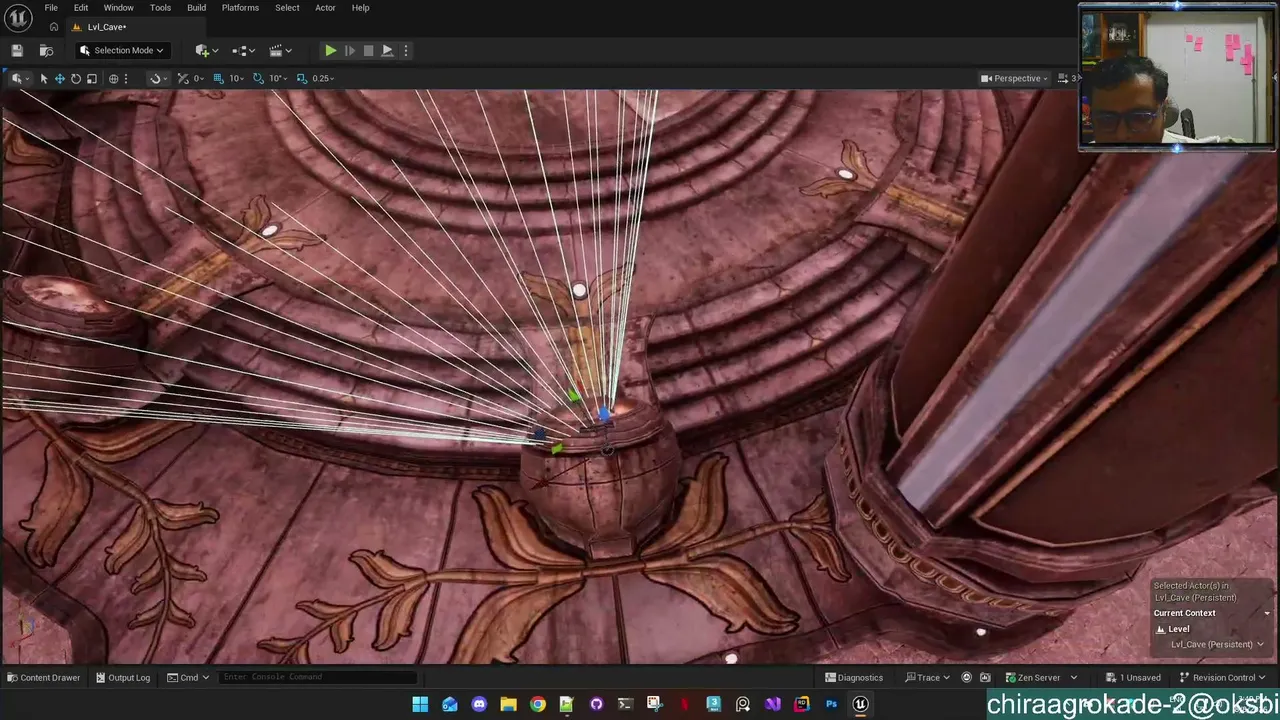Open JetBrains Rider from the taskbar
This screenshot has width=1280, height=720.
point(801,704)
